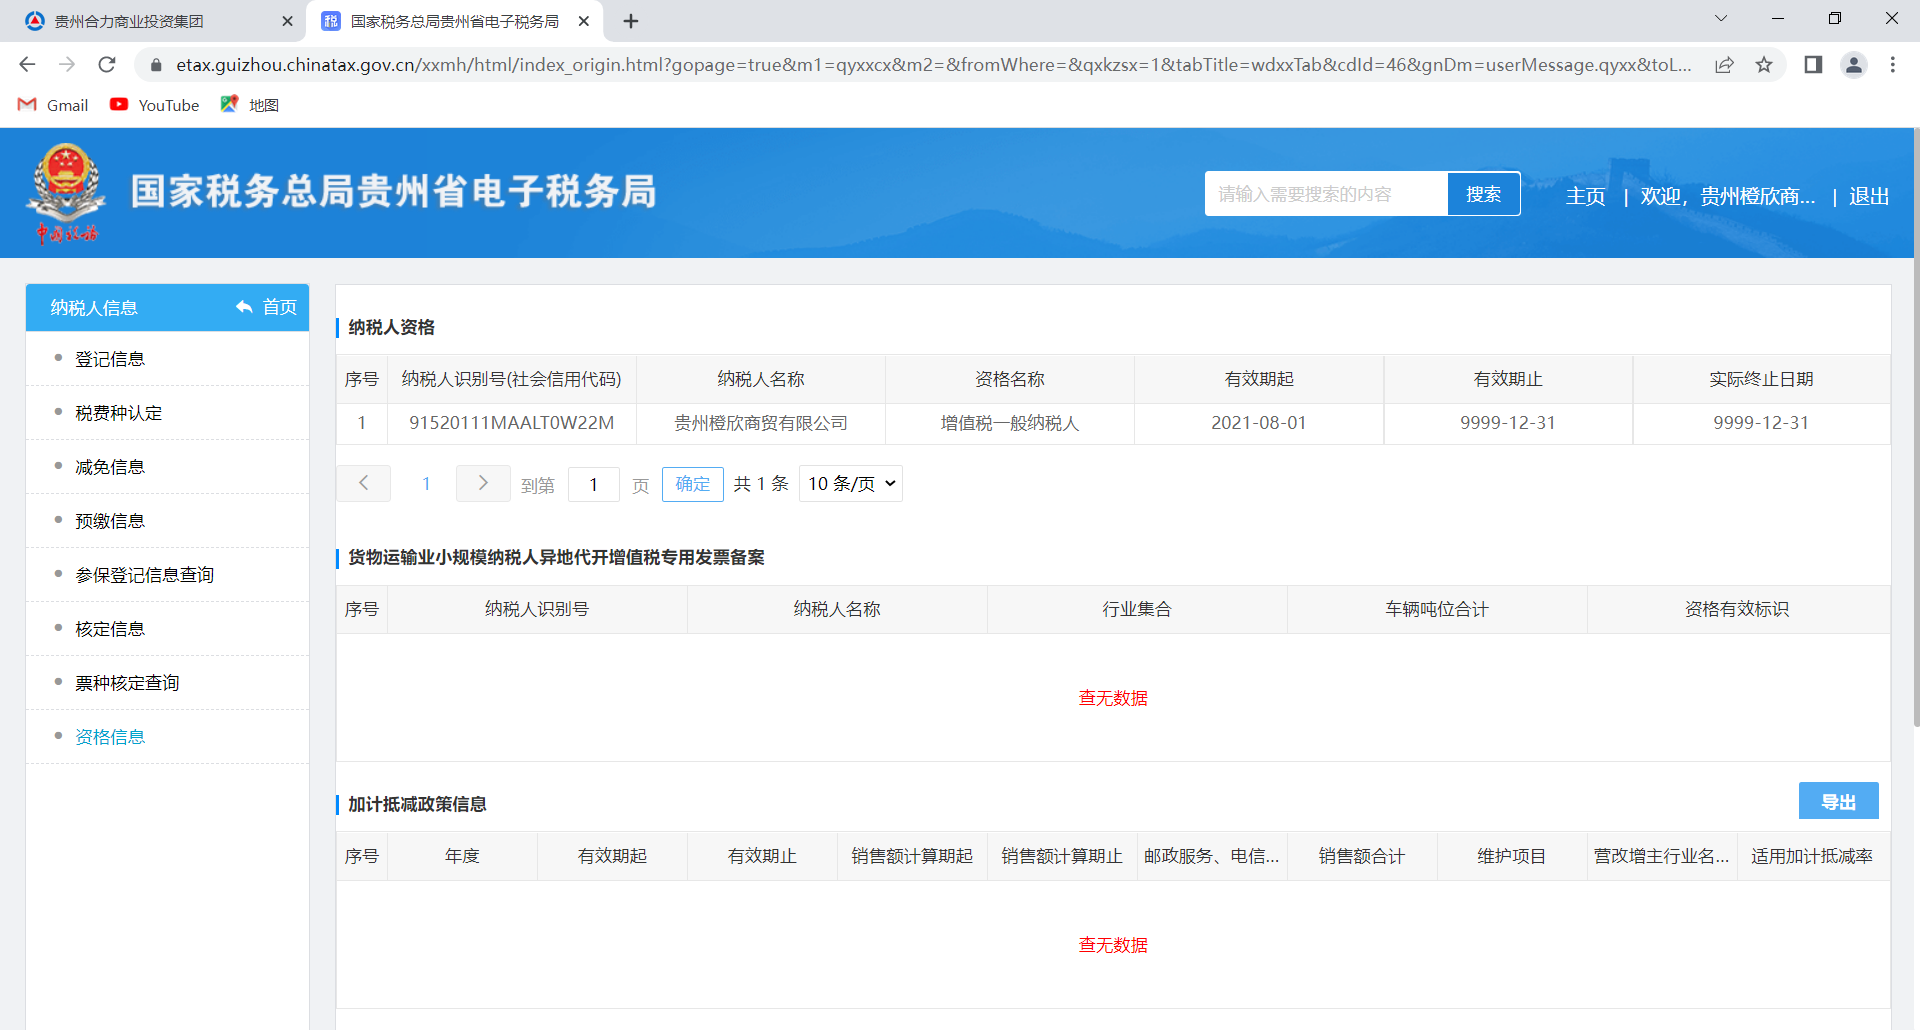The image size is (1920, 1030).
Task: Open the browser side panel icon
Action: (1813, 65)
